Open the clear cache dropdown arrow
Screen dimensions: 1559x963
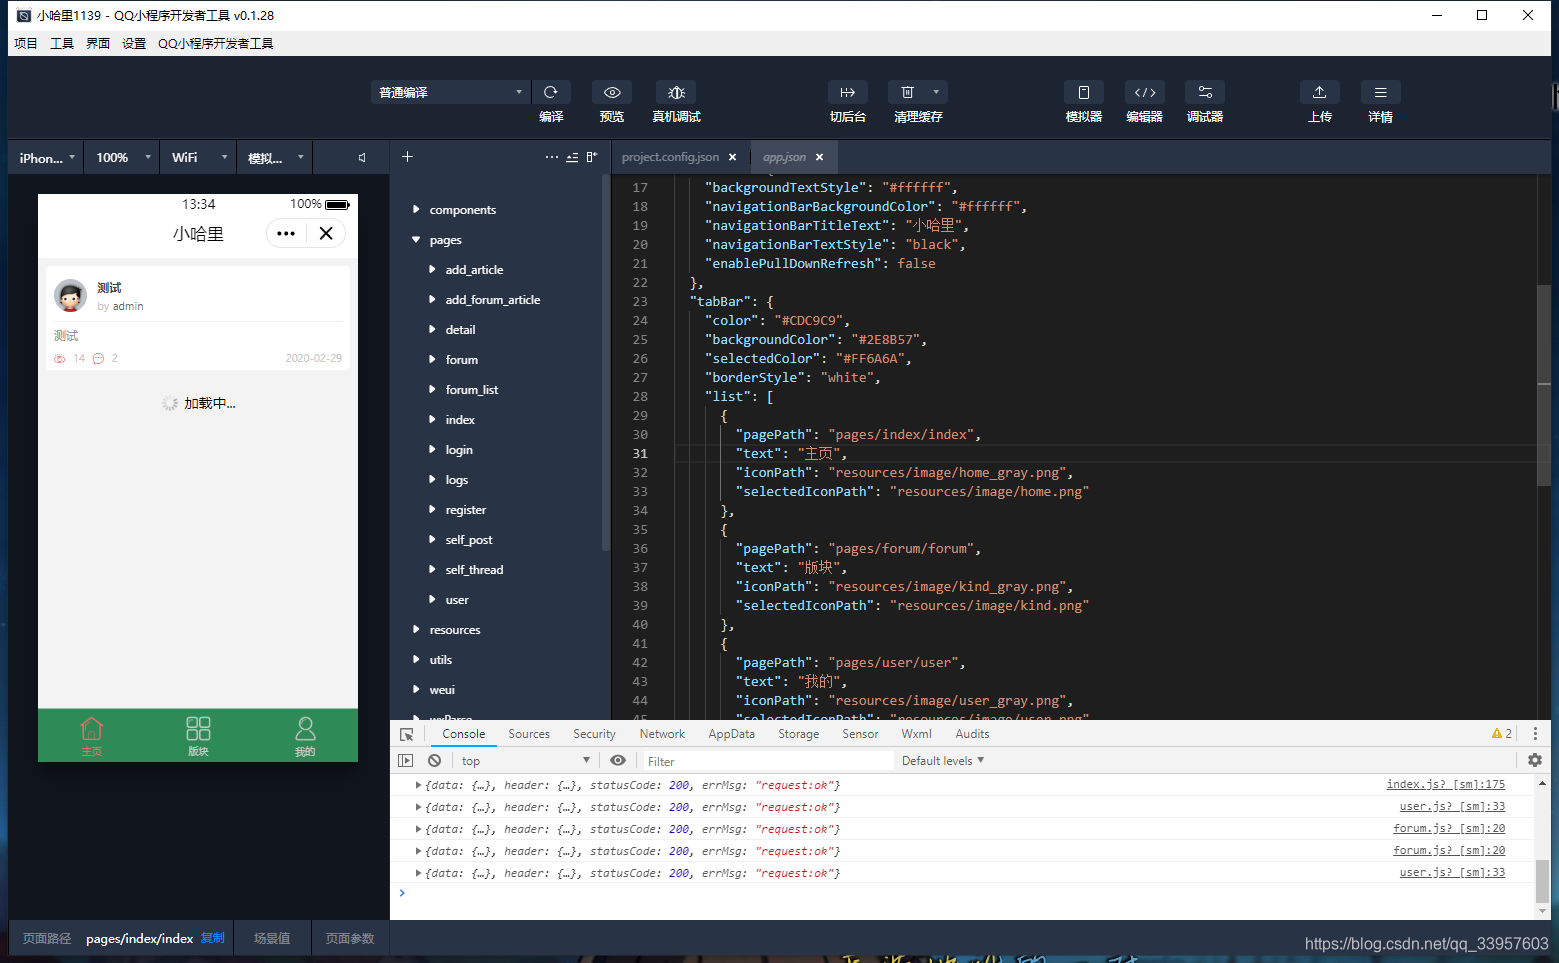pos(936,91)
